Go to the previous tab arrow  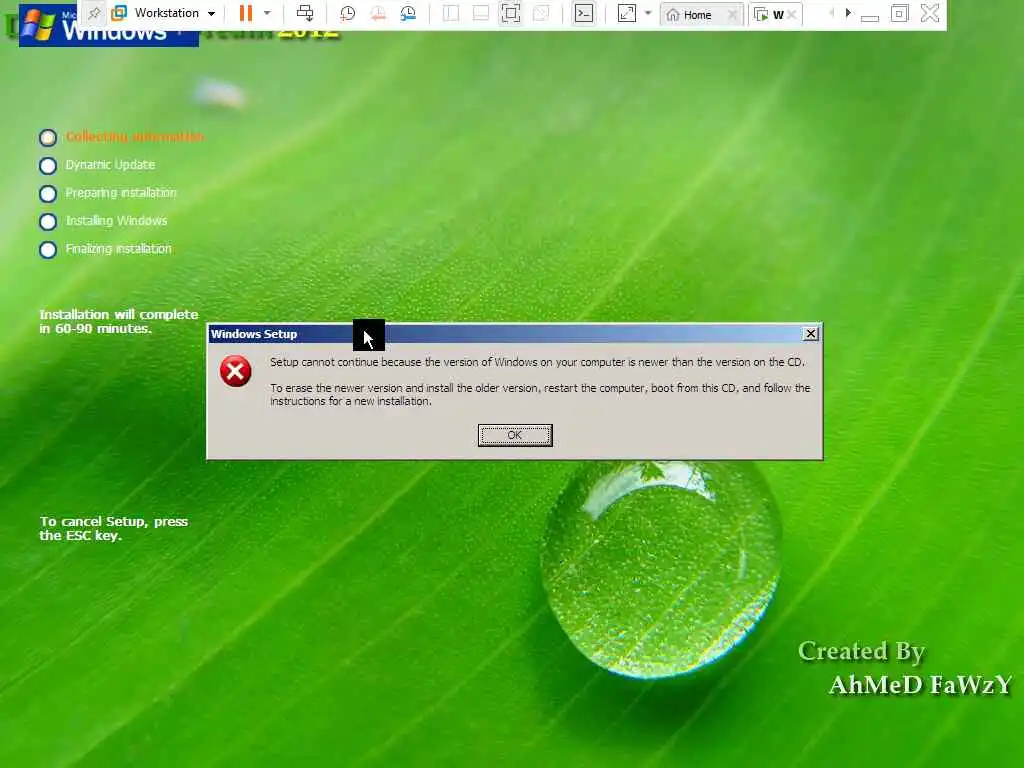point(831,13)
